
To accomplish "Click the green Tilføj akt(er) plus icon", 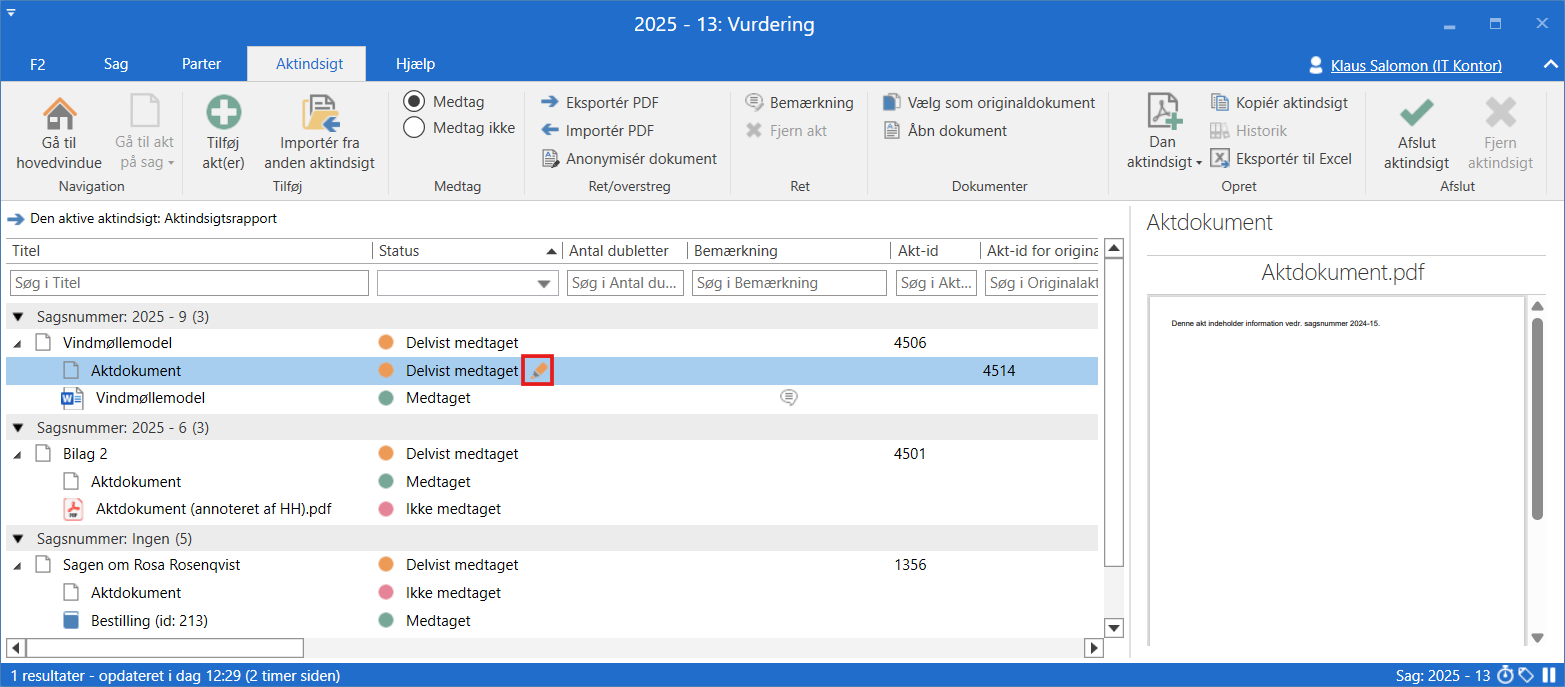I will (x=224, y=113).
